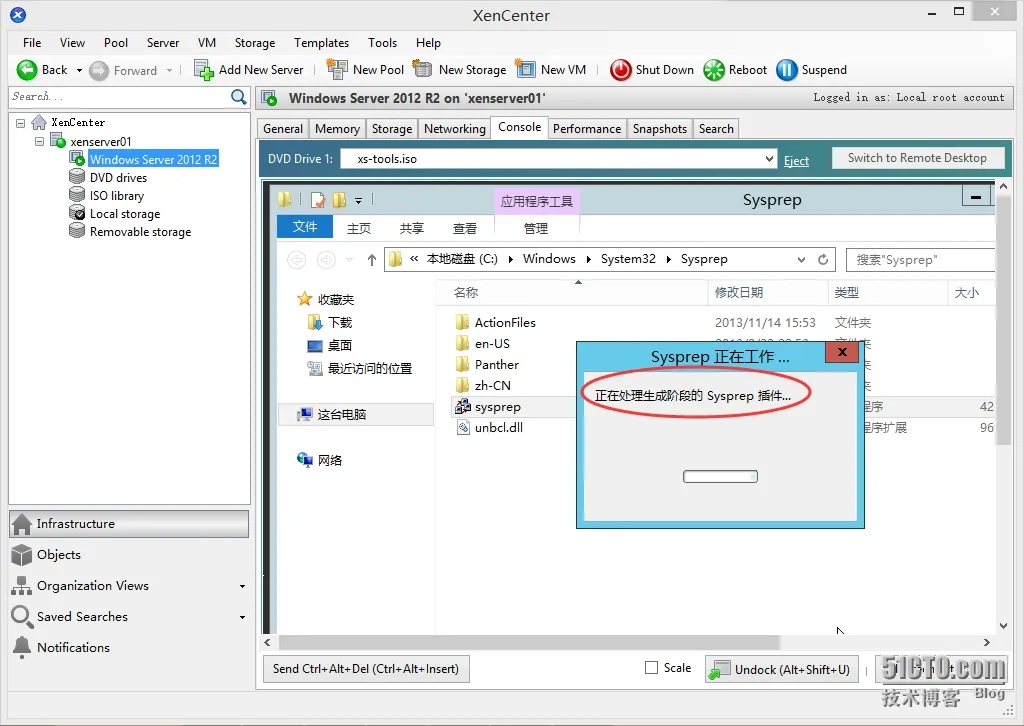Select Removable storage in the tree
The height and width of the screenshot is (726, 1024).
tap(140, 232)
